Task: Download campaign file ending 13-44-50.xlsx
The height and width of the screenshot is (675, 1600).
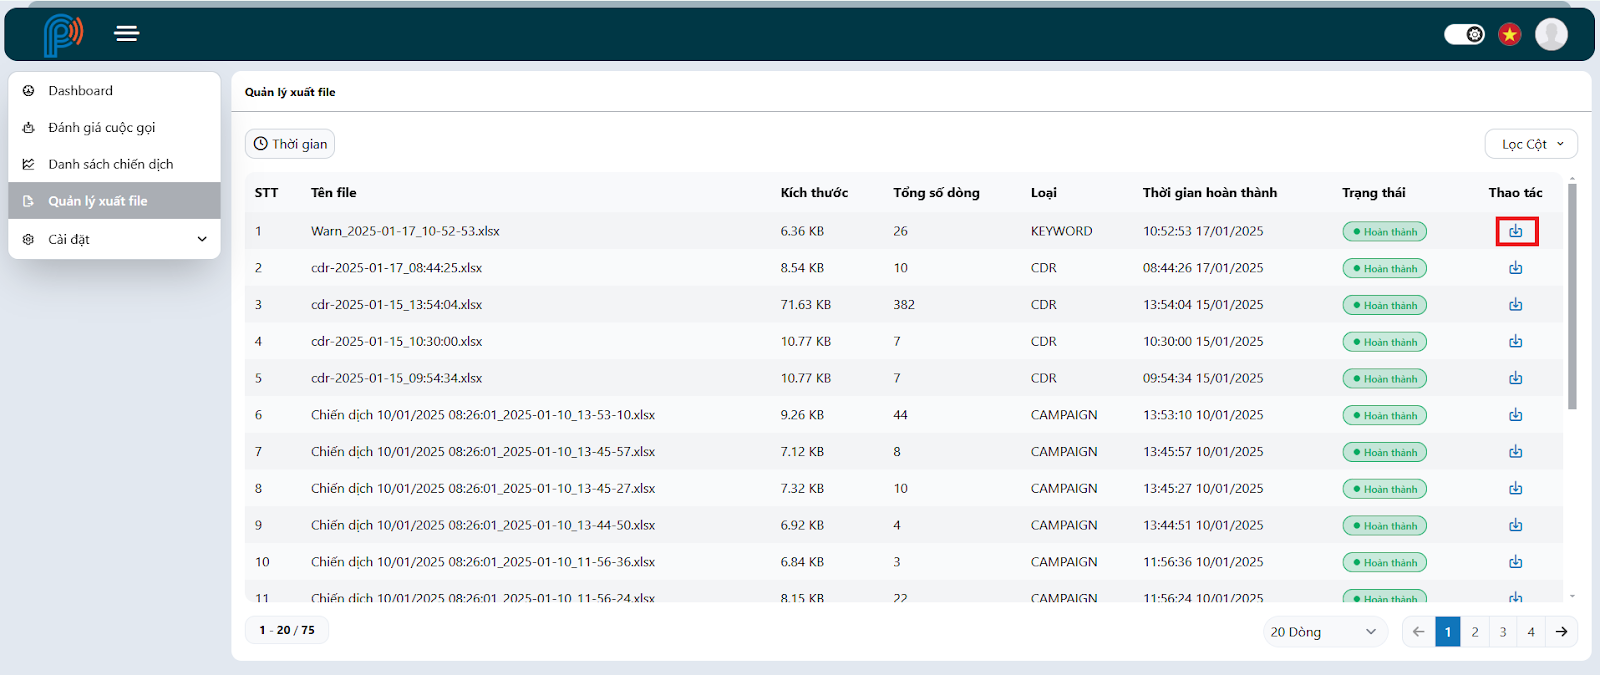Action: (1516, 525)
